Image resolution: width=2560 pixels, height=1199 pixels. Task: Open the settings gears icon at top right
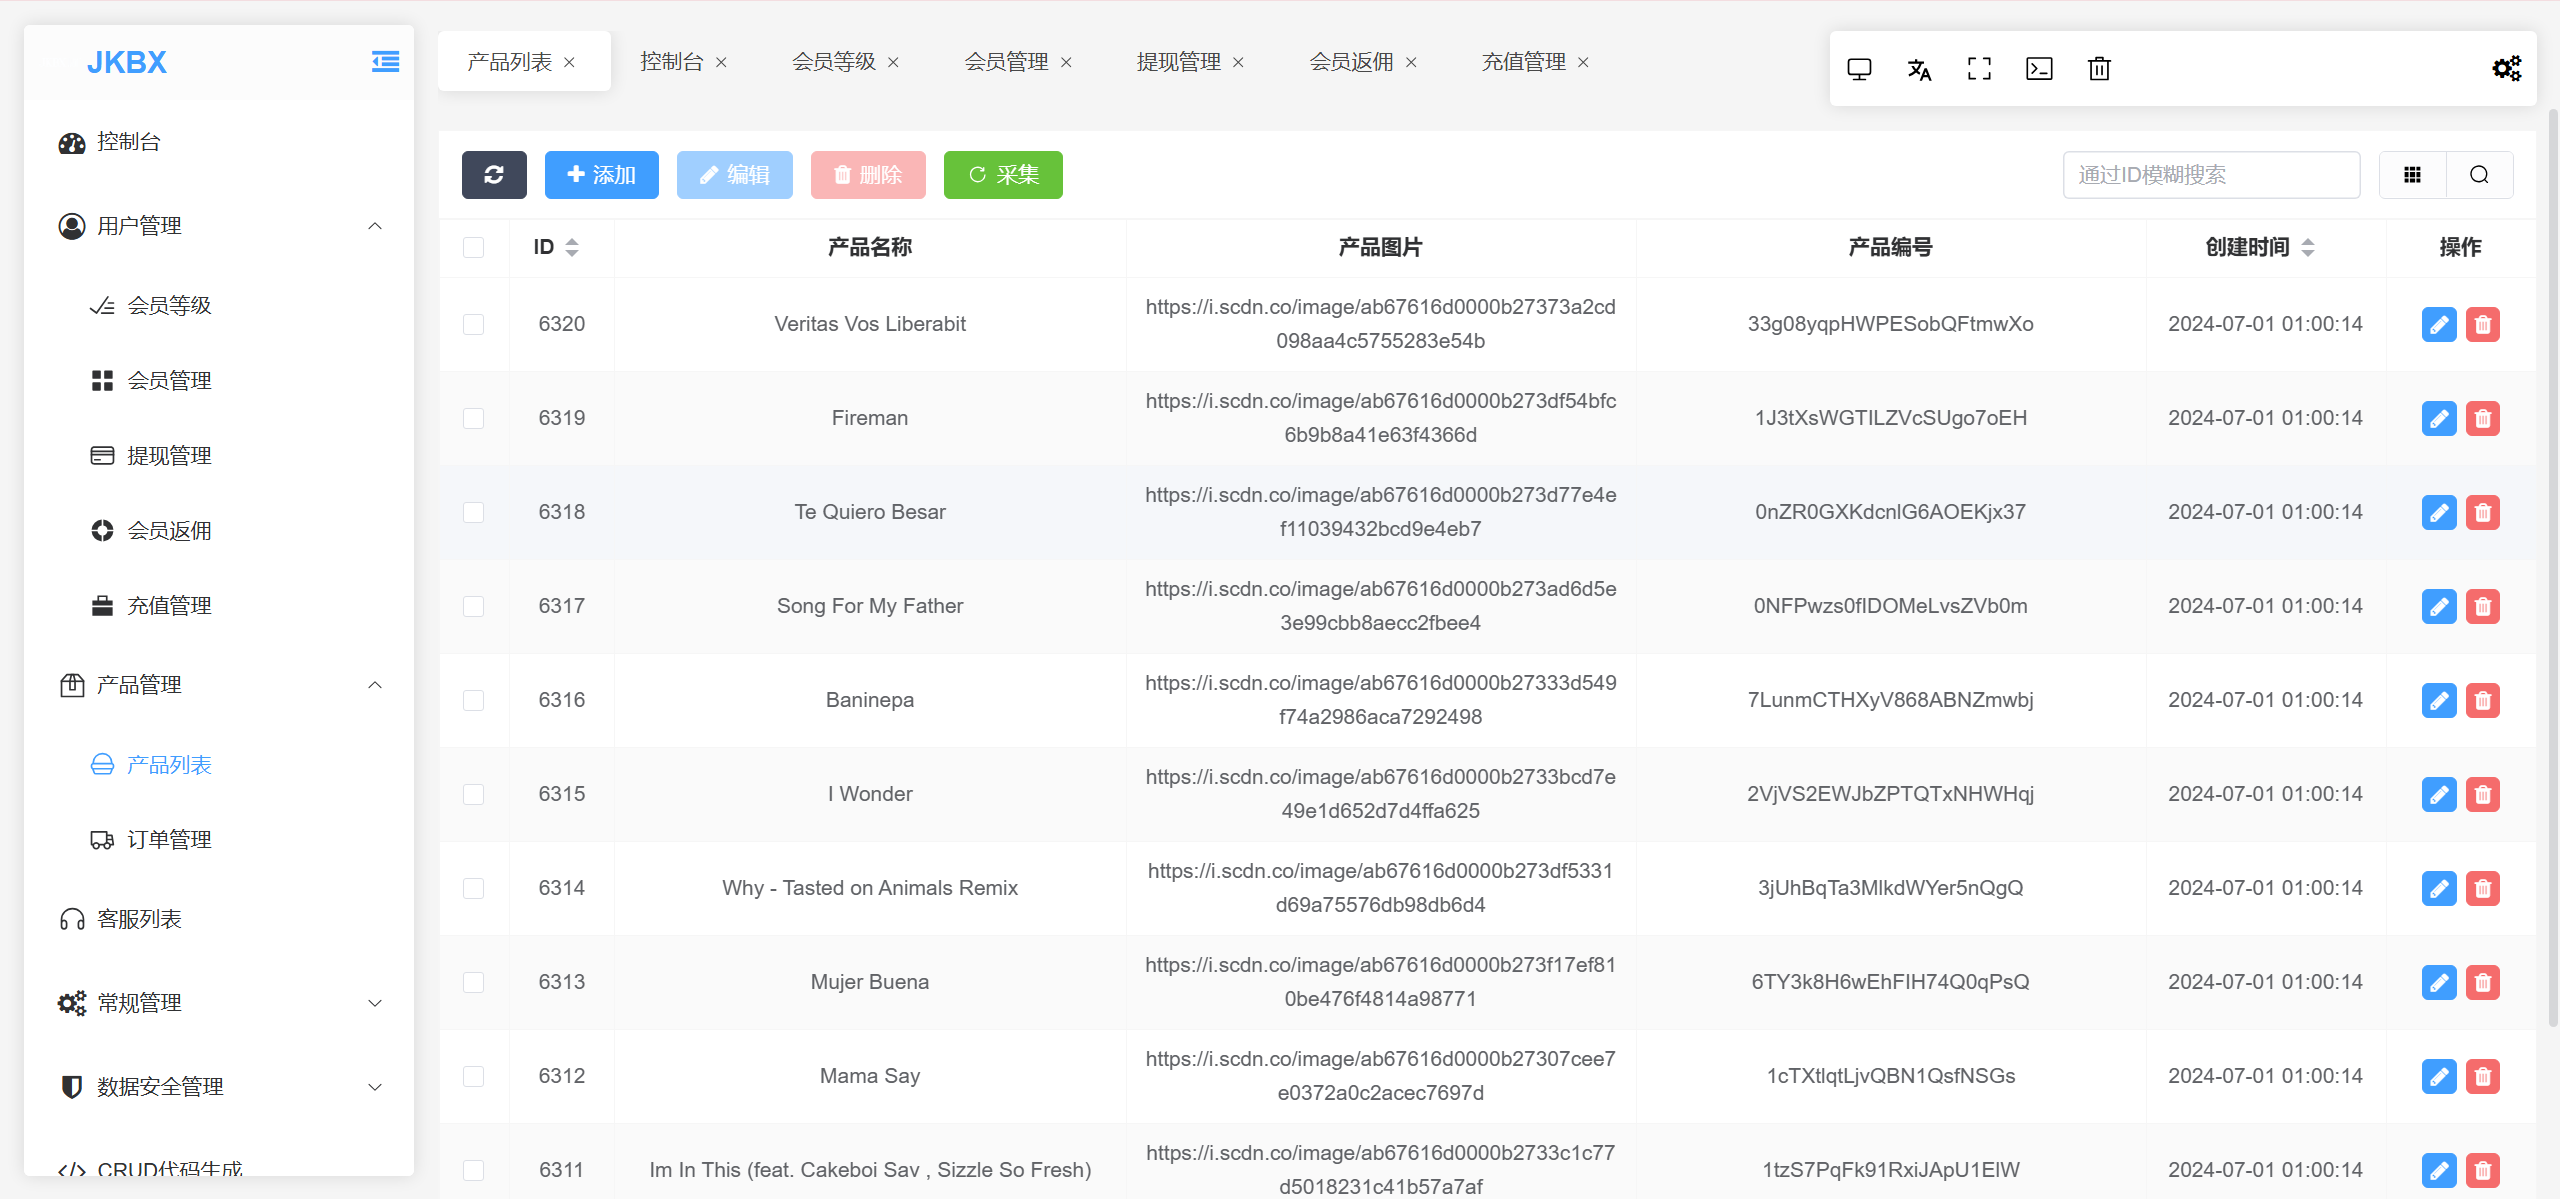click(2506, 69)
